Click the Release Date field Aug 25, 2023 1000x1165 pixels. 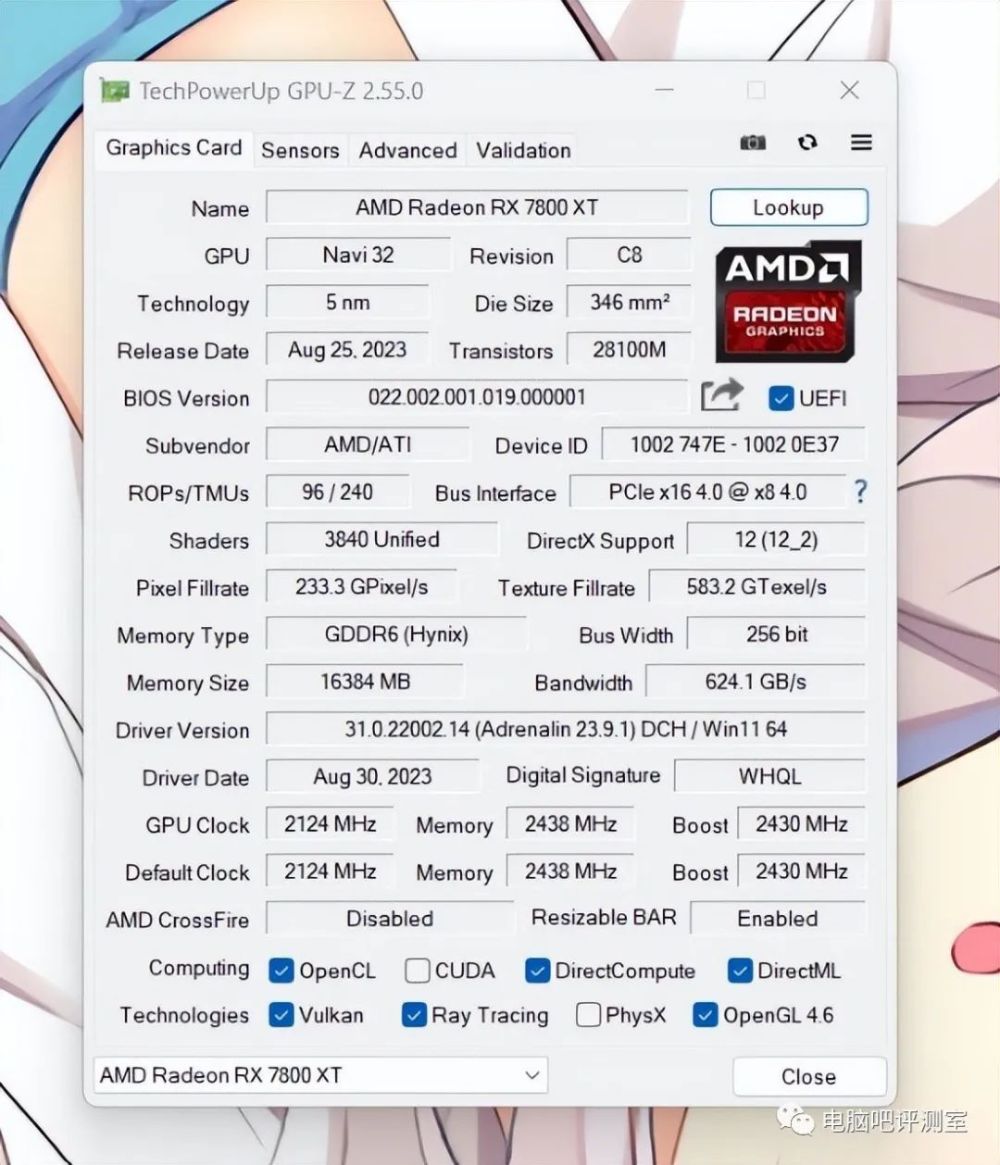pyautogui.click(x=347, y=349)
